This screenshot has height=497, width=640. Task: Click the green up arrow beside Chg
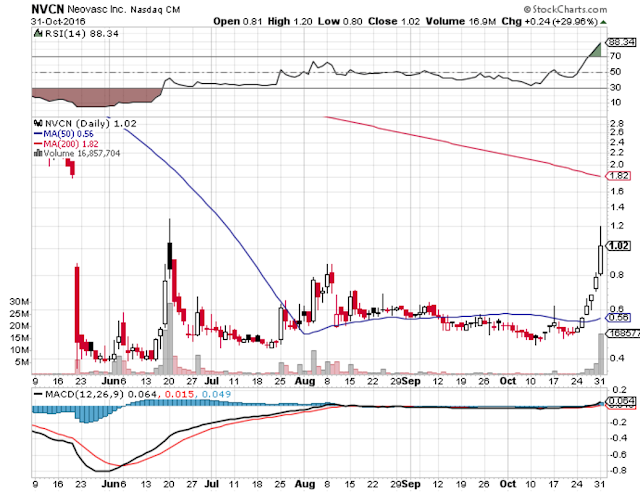(603, 22)
